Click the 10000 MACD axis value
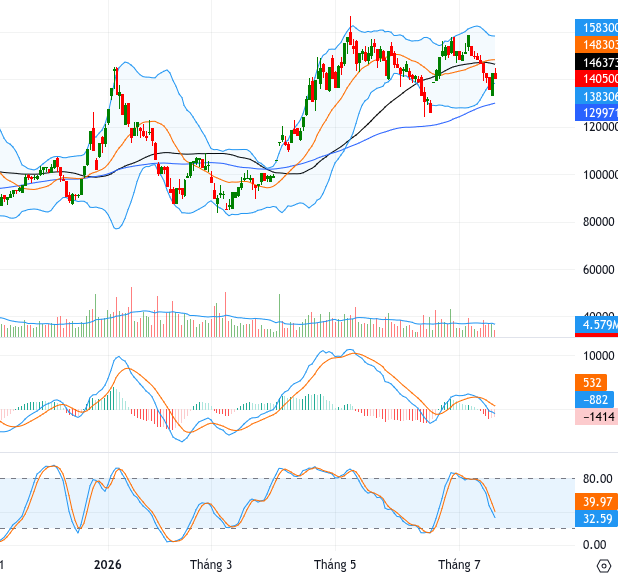 599,356
